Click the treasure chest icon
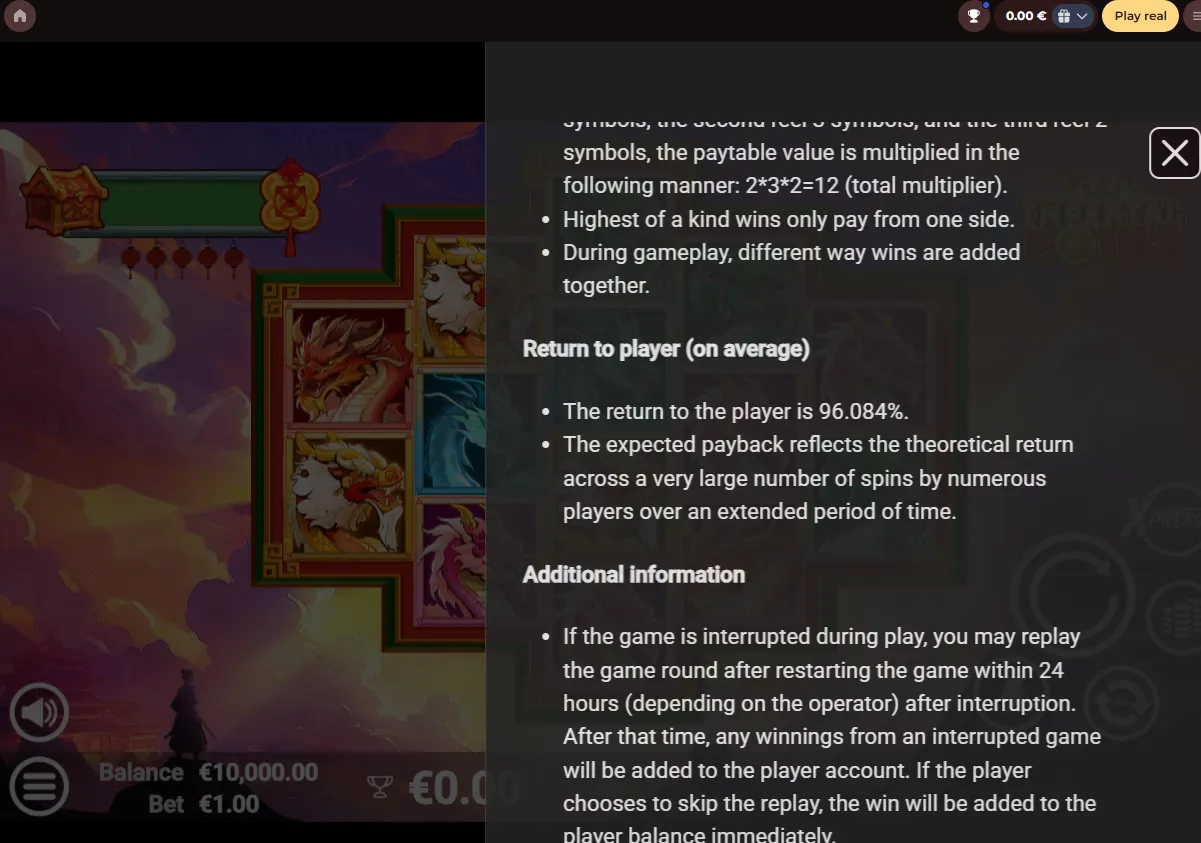1201x843 pixels. click(x=64, y=200)
